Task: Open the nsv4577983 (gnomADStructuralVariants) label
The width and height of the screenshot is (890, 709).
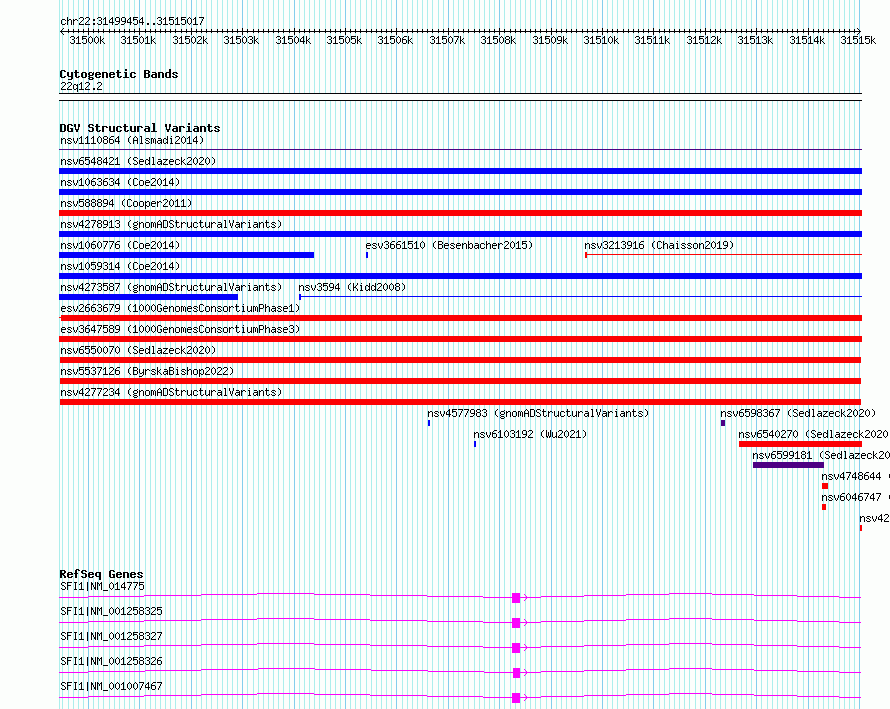Action: tap(538, 413)
